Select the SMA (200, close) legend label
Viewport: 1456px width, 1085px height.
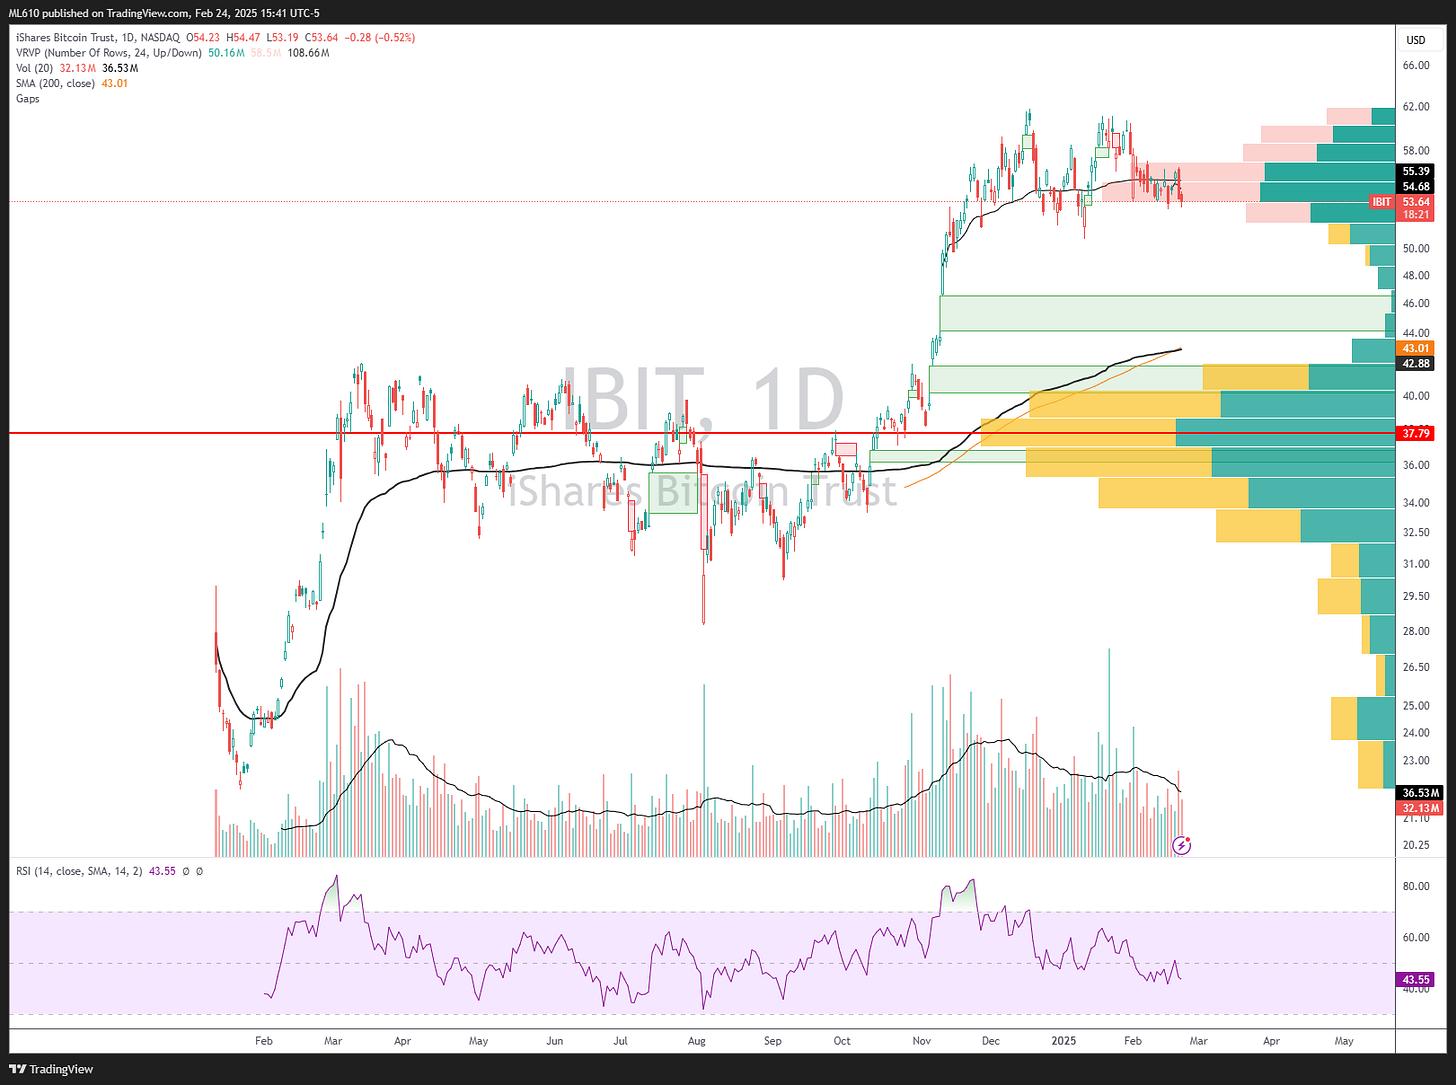[x=56, y=83]
